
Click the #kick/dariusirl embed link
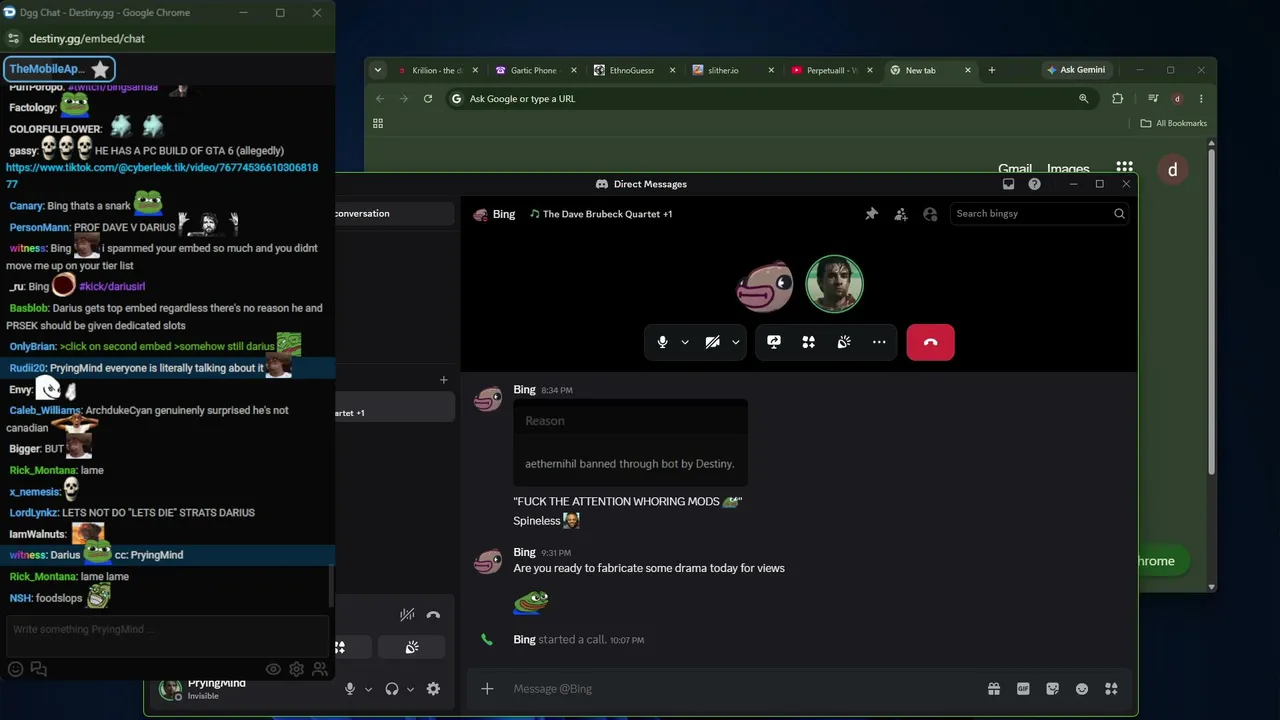(x=112, y=286)
